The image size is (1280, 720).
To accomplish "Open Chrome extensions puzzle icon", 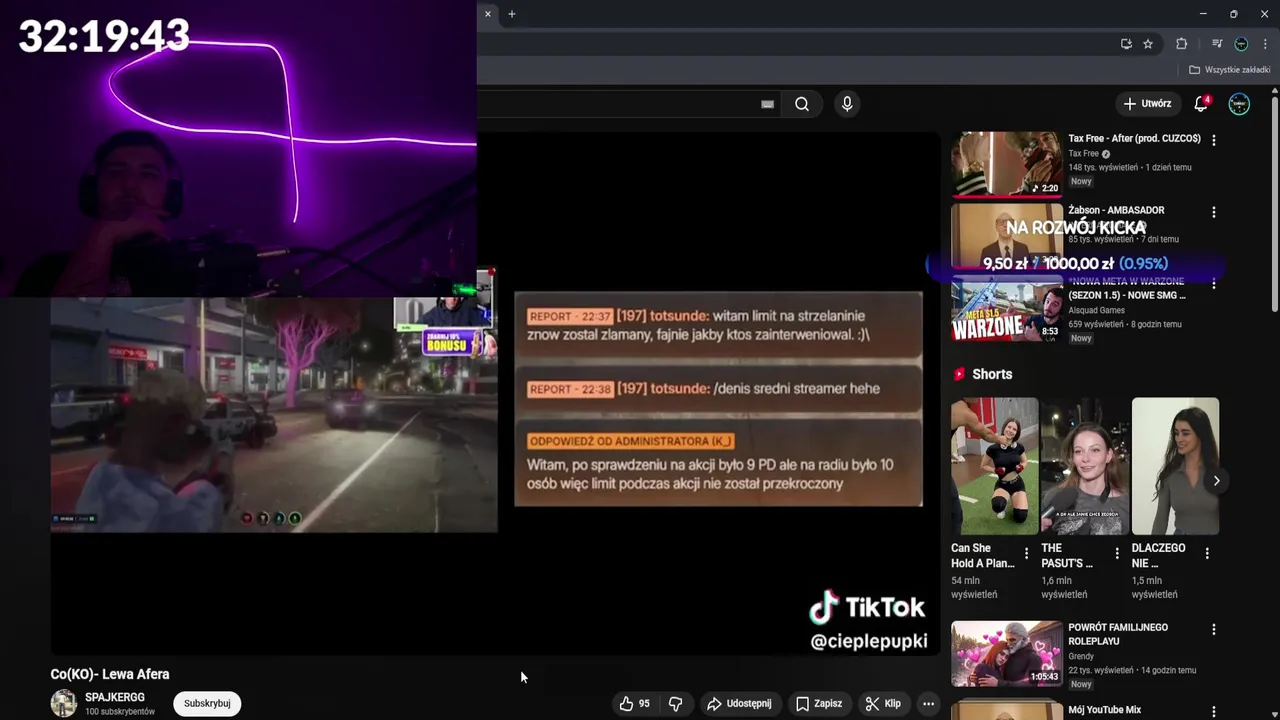I will [1181, 44].
